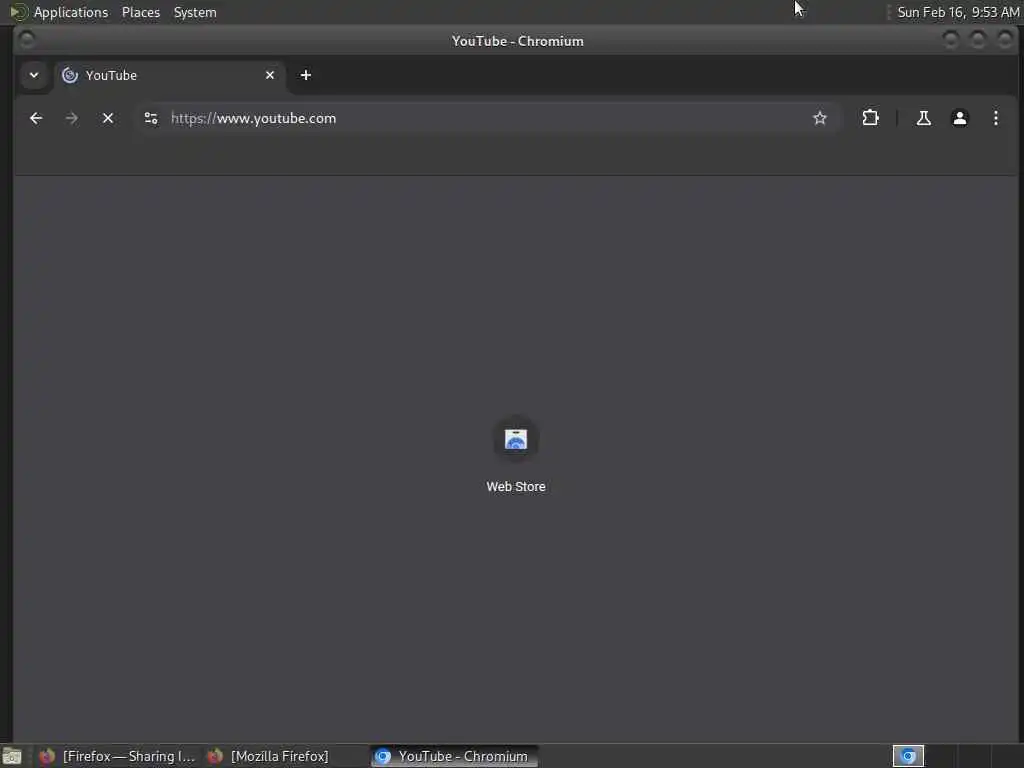Viewport: 1024px width, 768px height.
Task: Select YouTube - Chromium taskbar button
Action: [x=454, y=756]
